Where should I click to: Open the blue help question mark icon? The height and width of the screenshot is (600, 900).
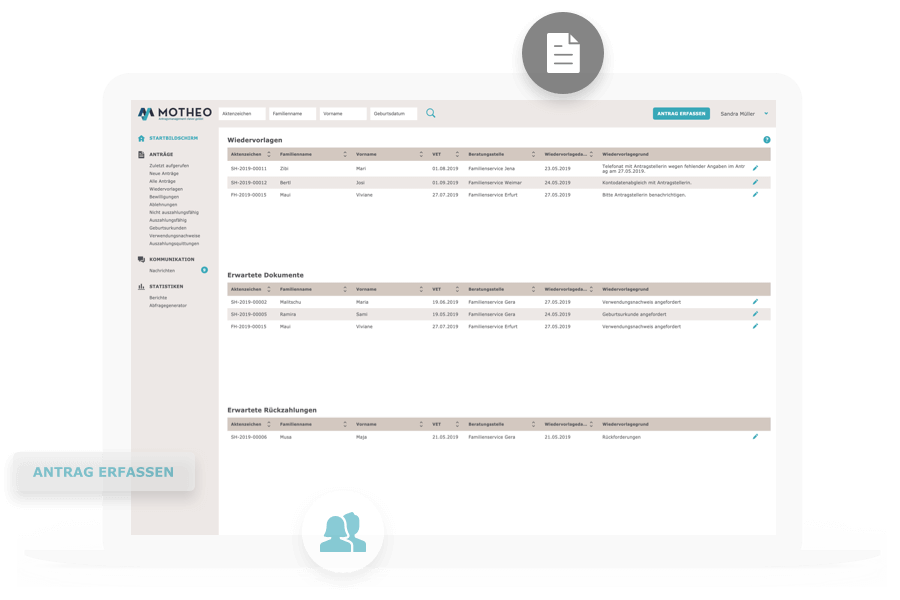point(767,140)
